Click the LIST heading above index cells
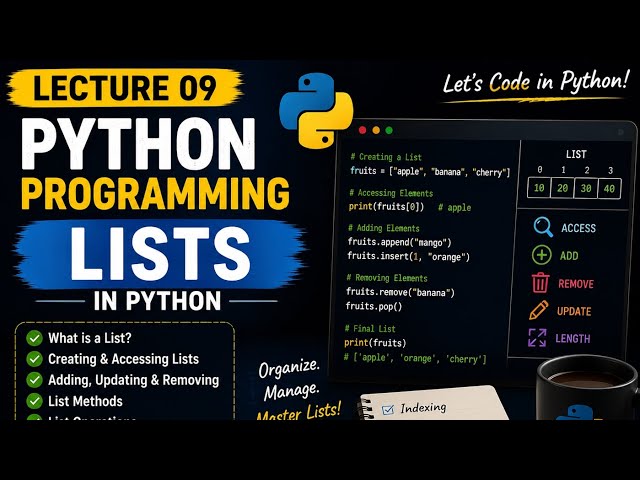Screen dimensions: 640x480 pos(576,154)
